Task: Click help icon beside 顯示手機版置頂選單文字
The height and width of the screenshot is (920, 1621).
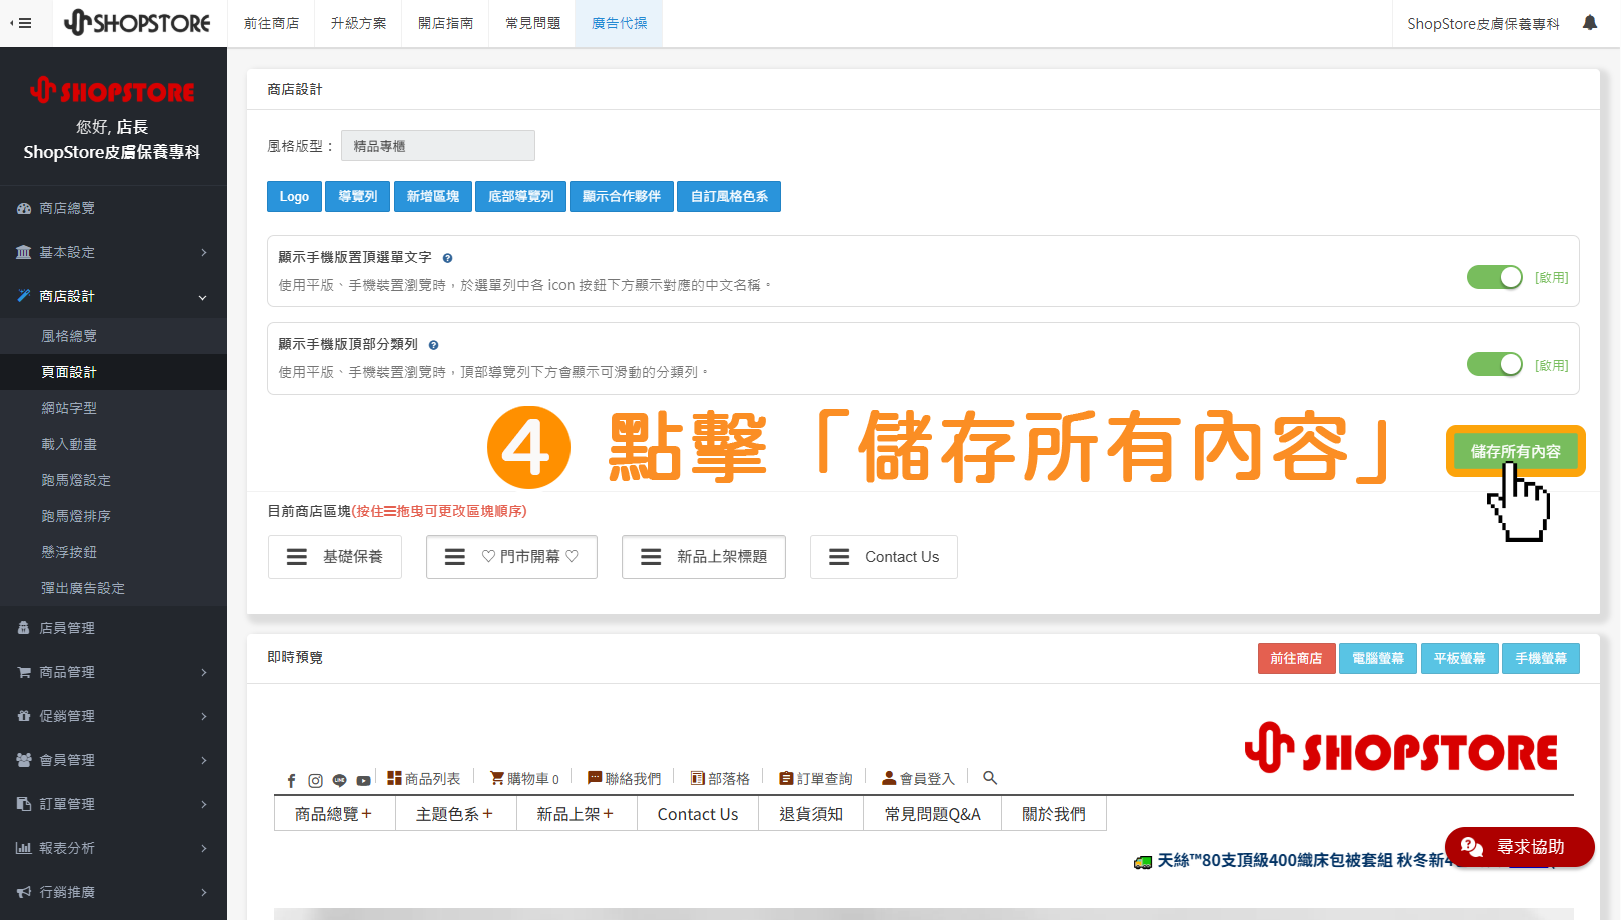Action: point(447,258)
